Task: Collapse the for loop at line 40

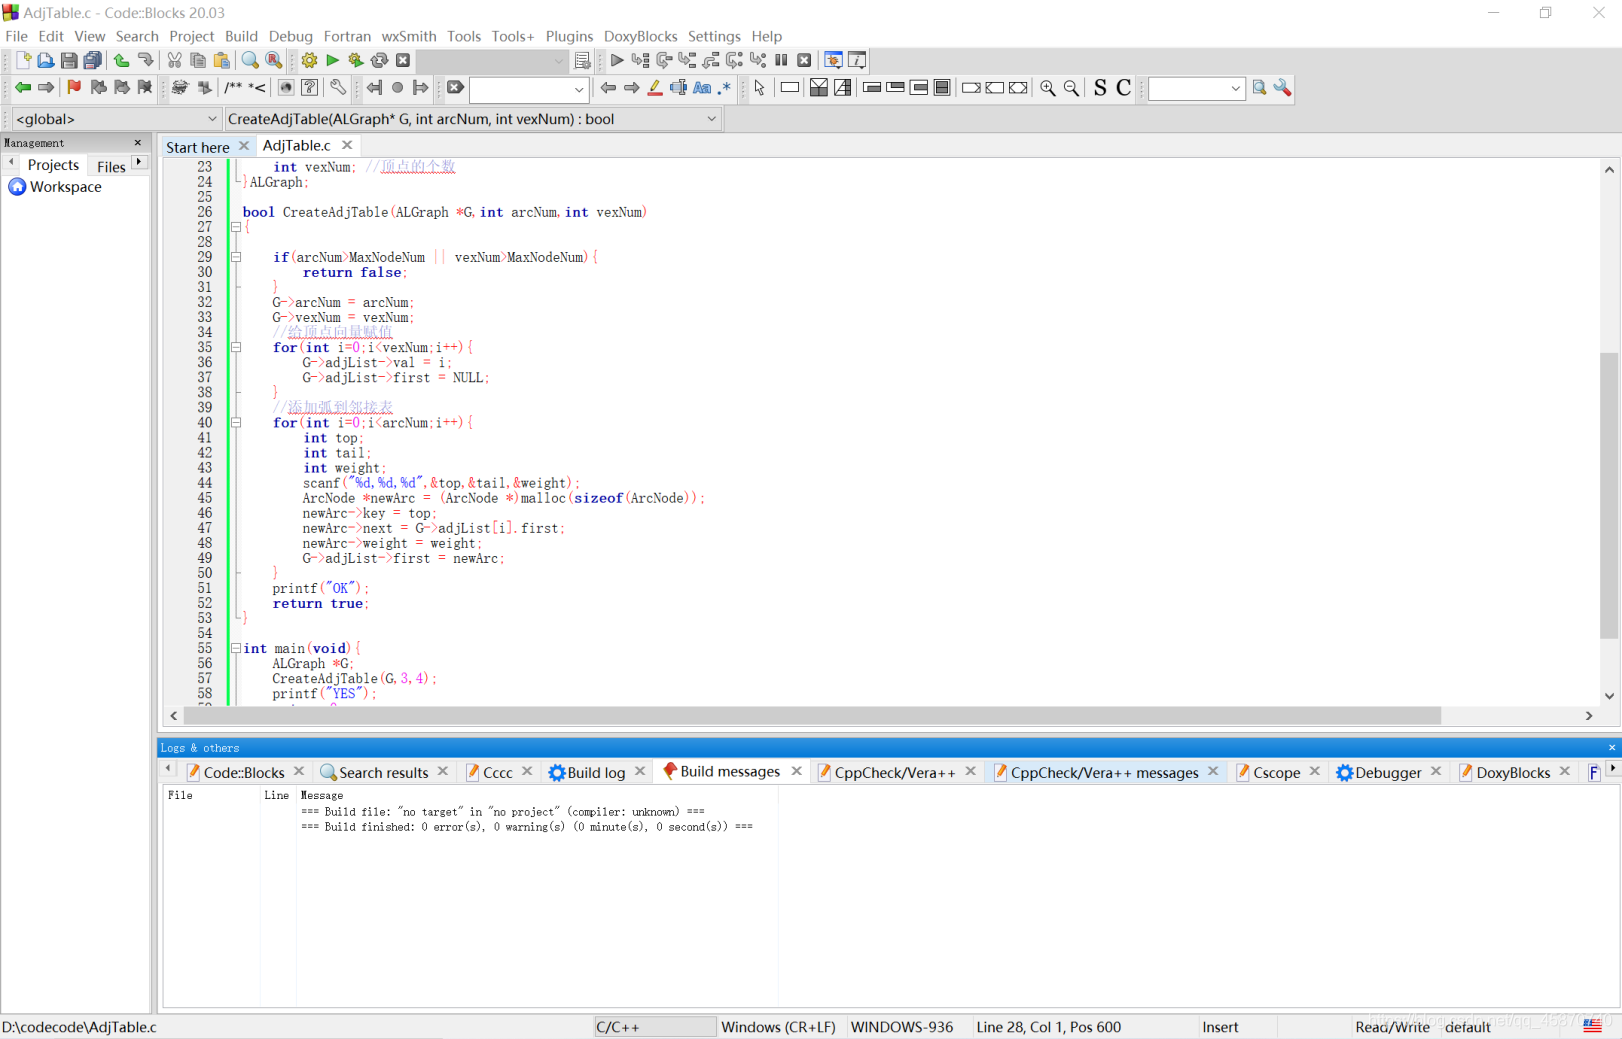Action: [x=236, y=423]
